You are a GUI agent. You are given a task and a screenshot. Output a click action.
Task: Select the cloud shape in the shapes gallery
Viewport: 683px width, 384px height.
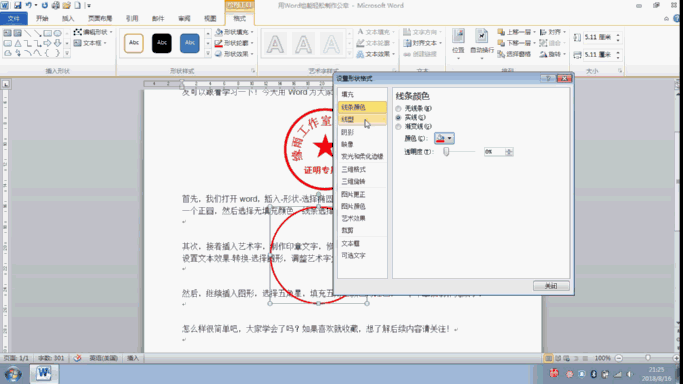click(x=8, y=53)
